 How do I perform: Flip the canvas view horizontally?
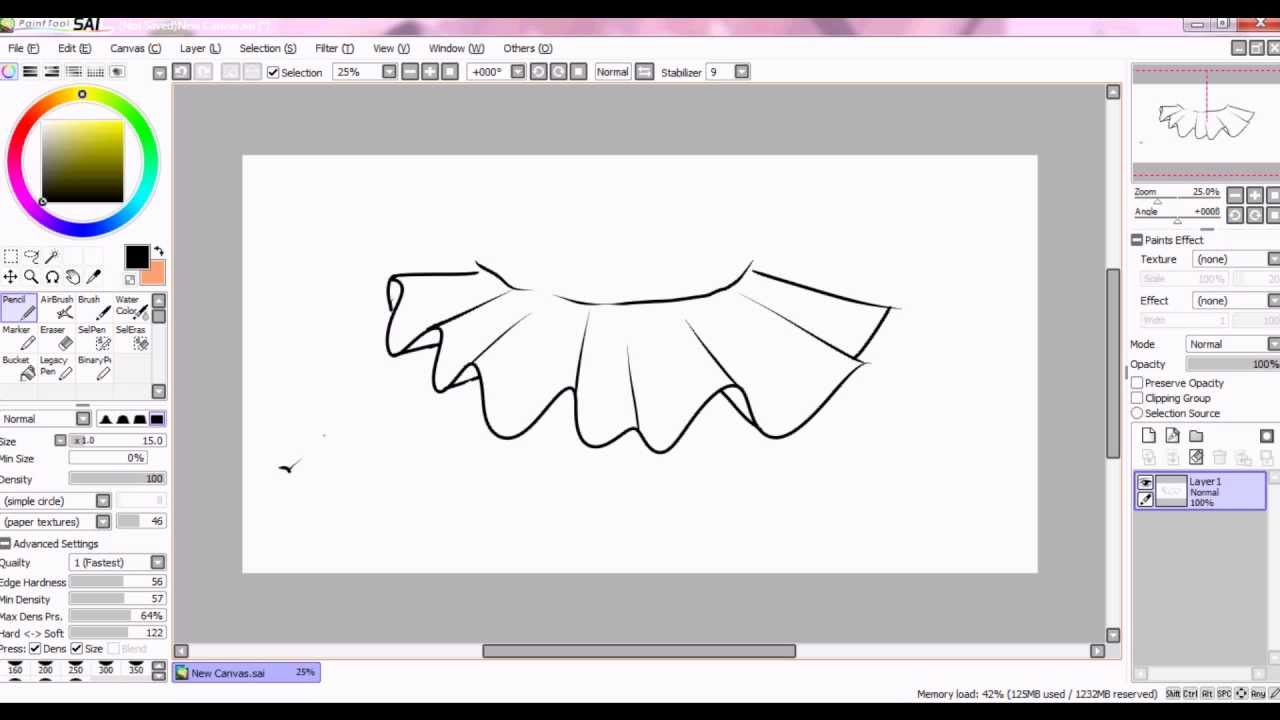point(645,72)
